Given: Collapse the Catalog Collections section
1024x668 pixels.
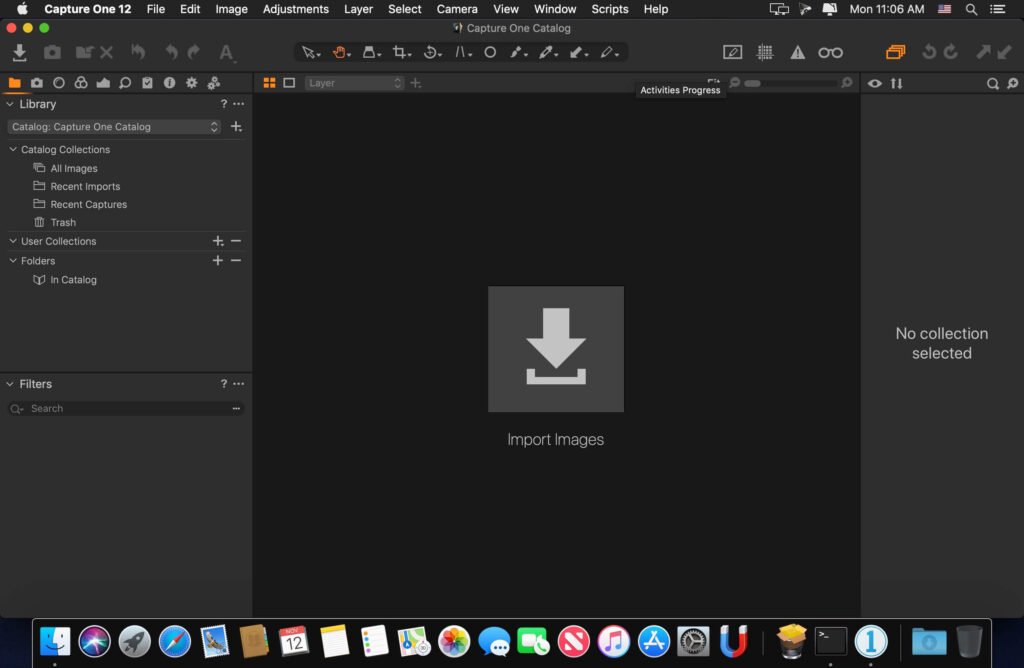Looking at the screenshot, I should [x=11, y=149].
